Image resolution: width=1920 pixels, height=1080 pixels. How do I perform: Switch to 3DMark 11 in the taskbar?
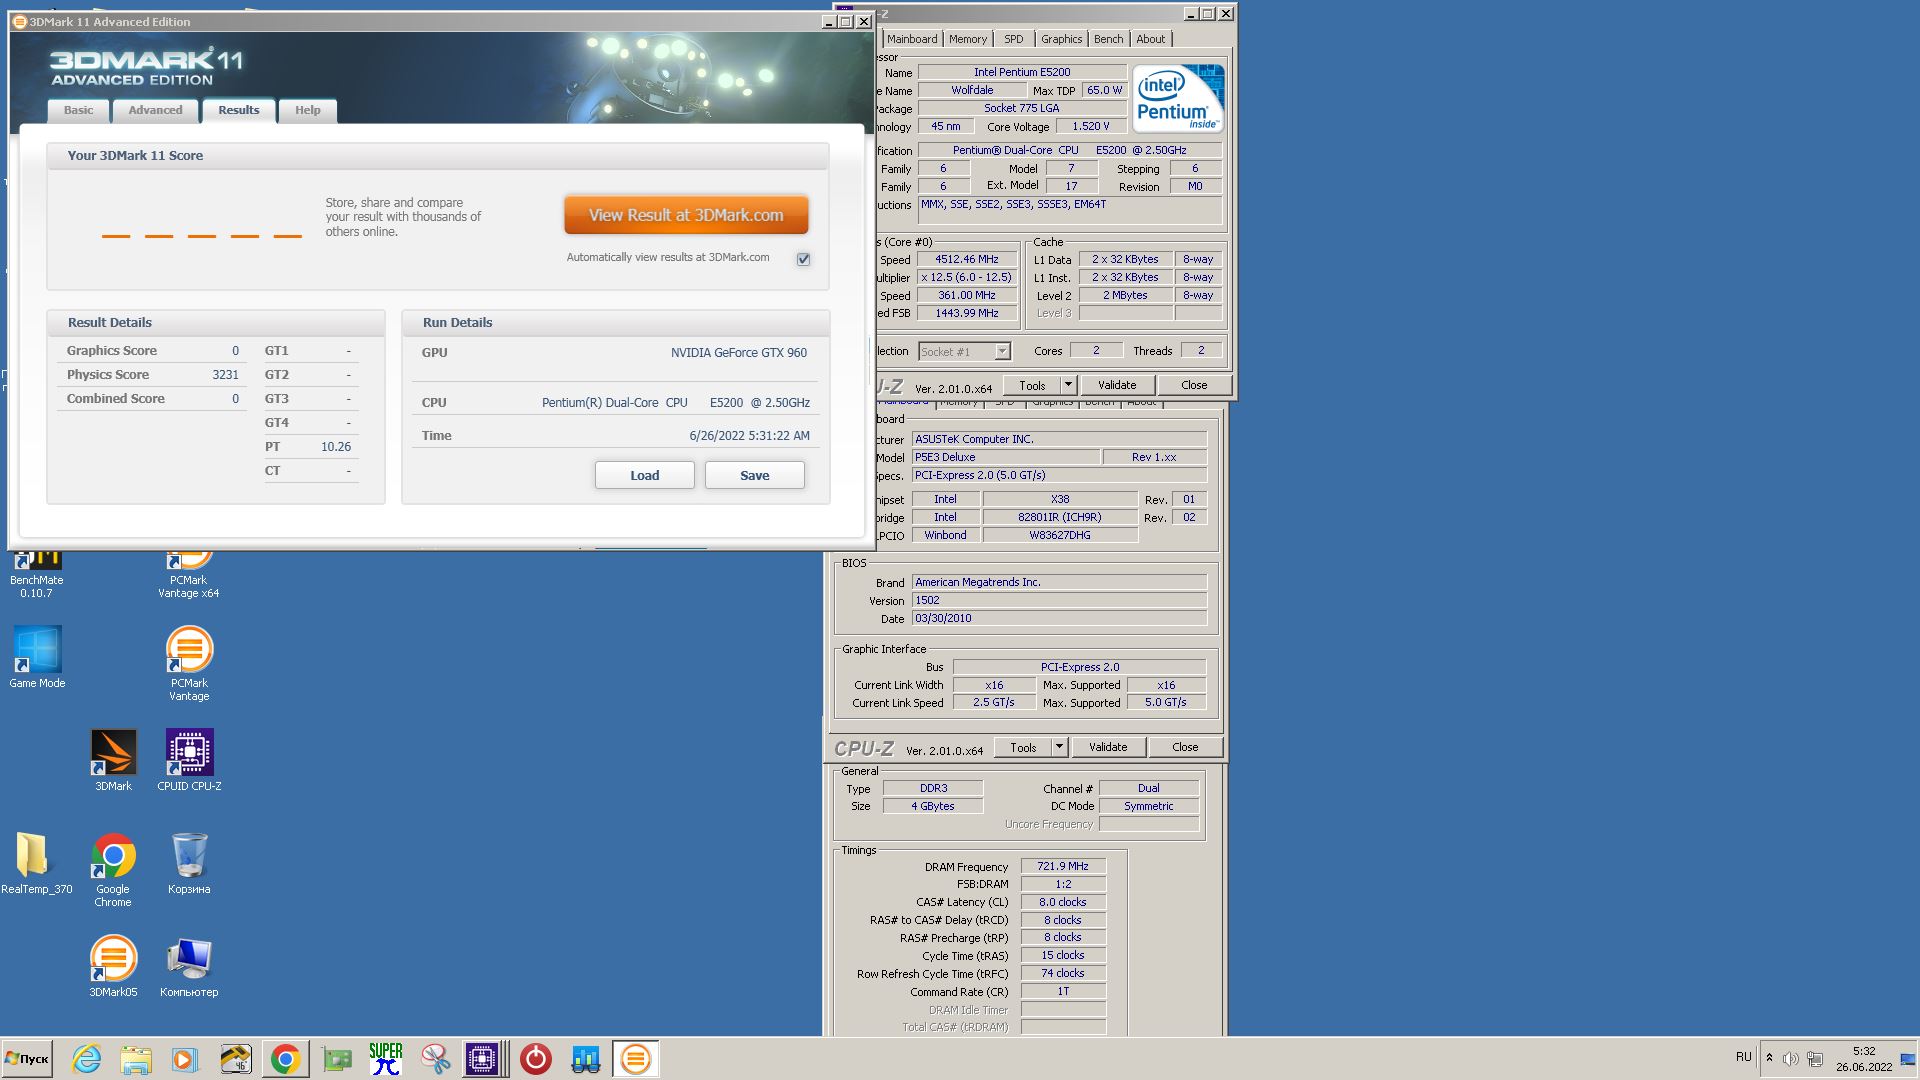[636, 1059]
